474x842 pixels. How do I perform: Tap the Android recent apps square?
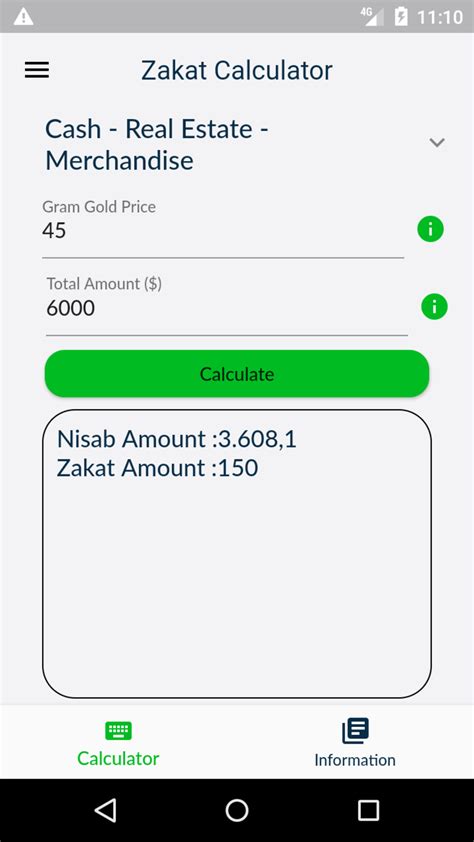pyautogui.click(x=368, y=810)
